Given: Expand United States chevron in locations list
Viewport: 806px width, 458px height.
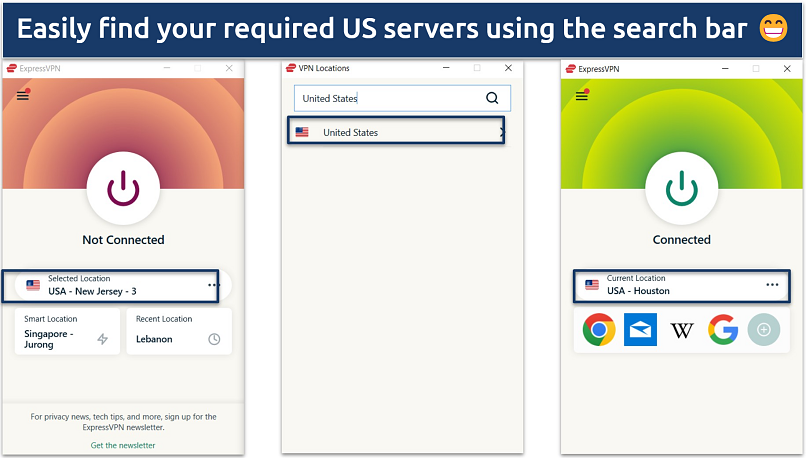Looking at the screenshot, I should click(501, 132).
